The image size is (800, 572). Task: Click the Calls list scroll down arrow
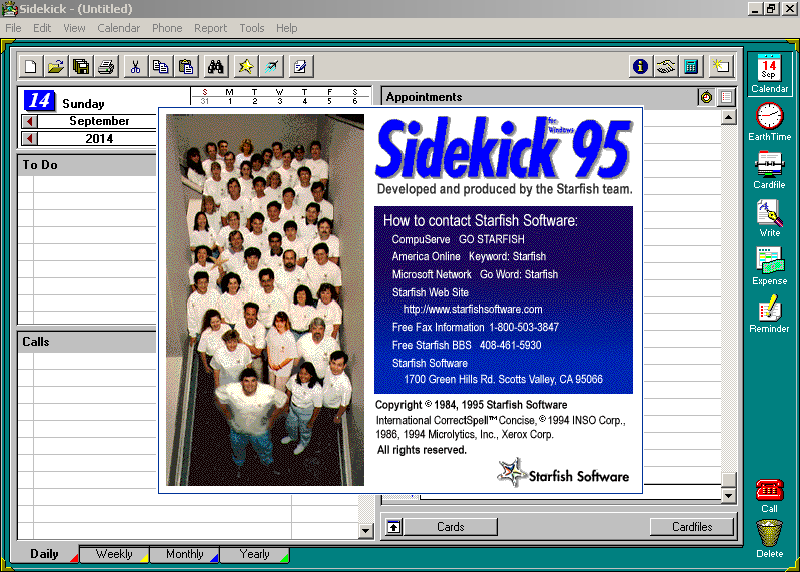tap(365, 531)
